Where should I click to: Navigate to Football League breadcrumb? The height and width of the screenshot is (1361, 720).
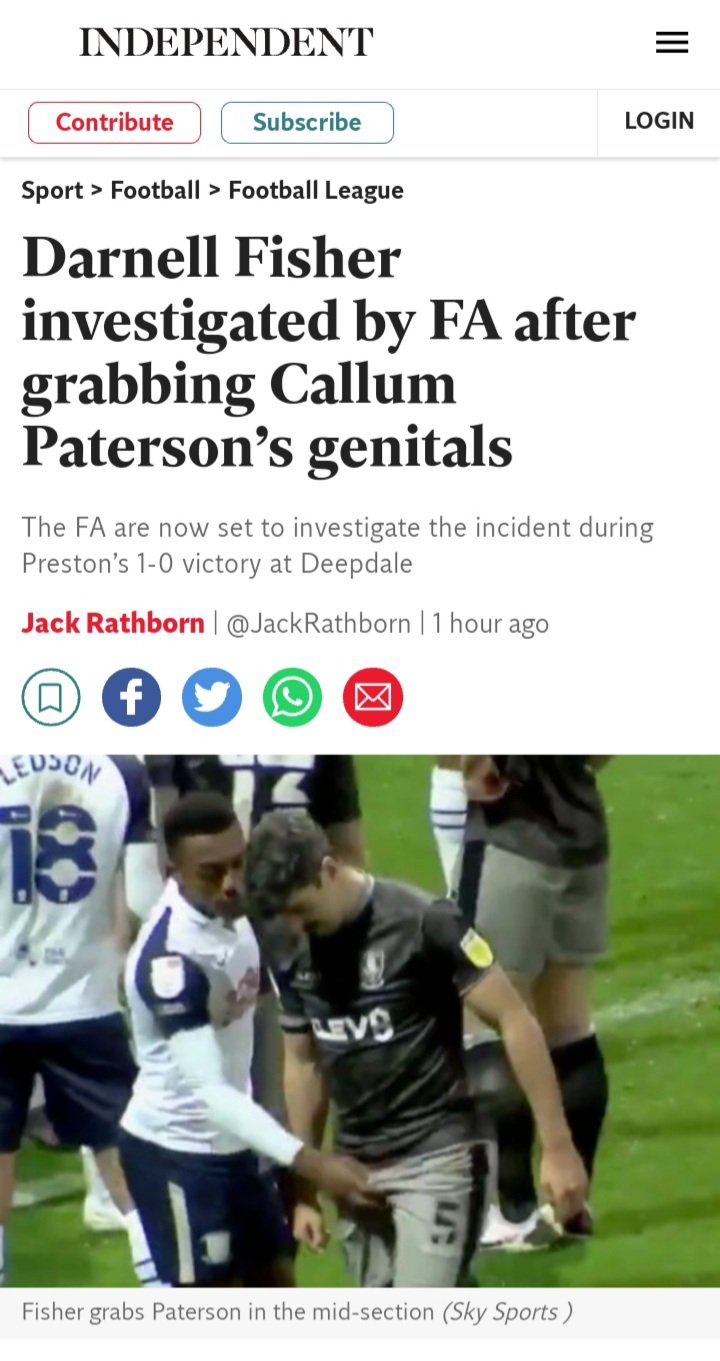tap(316, 190)
